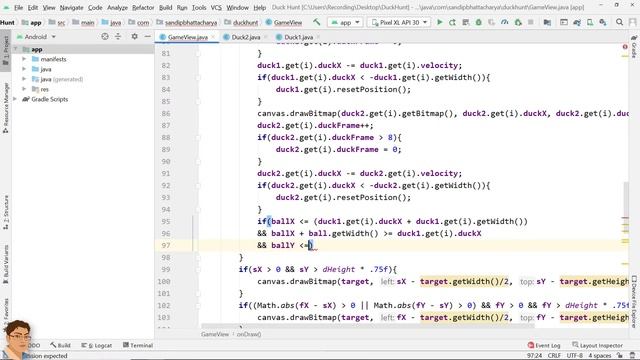Click Apply Changes and Restart Activity icon
The width and height of the screenshot is (640, 360).
coord(452,22)
